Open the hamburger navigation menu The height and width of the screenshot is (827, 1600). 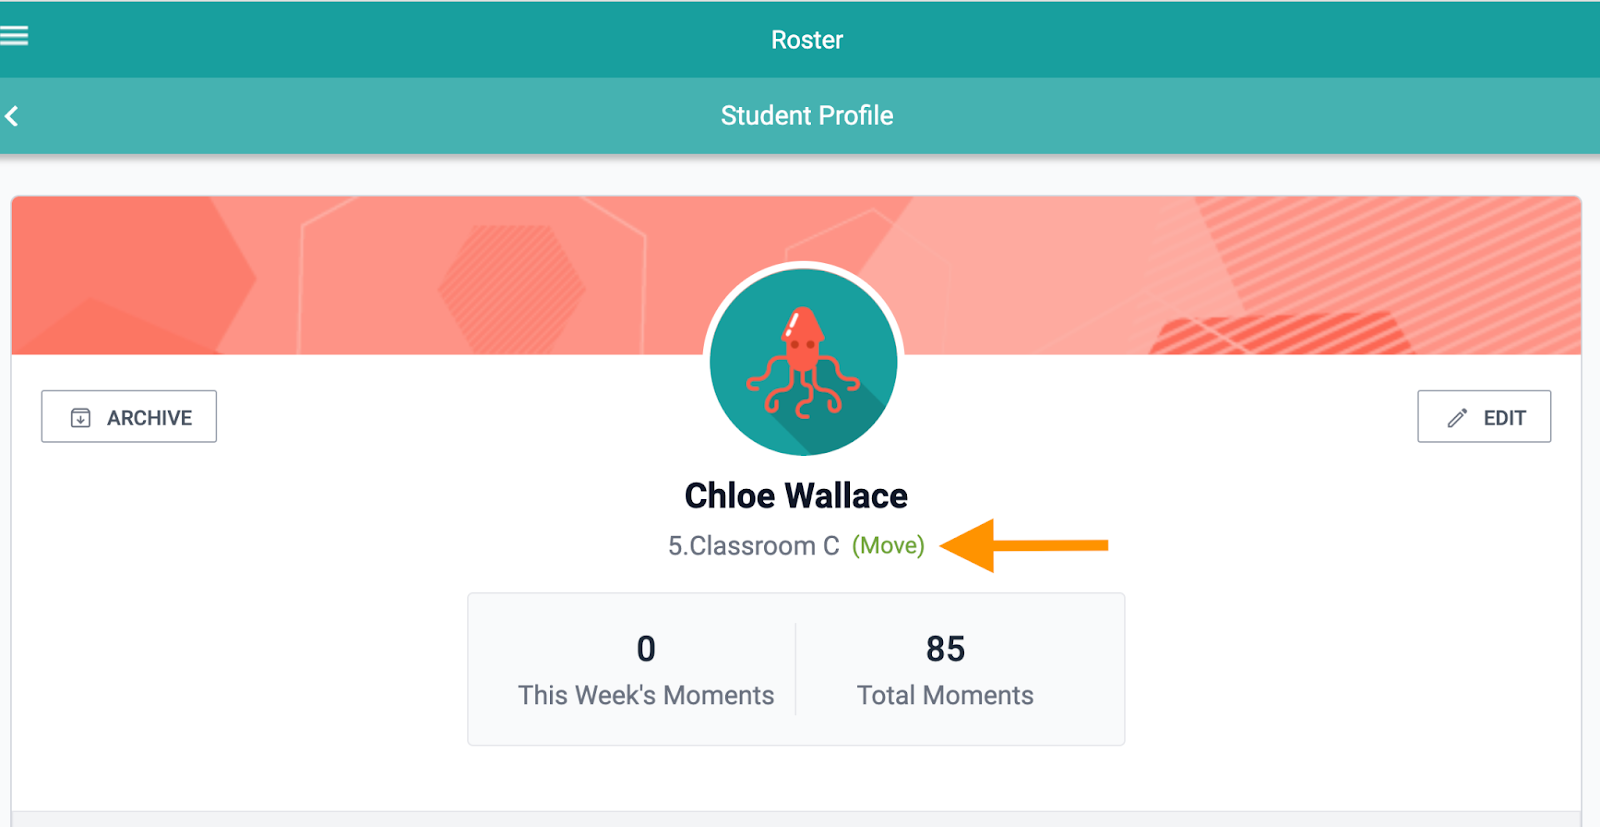point(14,36)
